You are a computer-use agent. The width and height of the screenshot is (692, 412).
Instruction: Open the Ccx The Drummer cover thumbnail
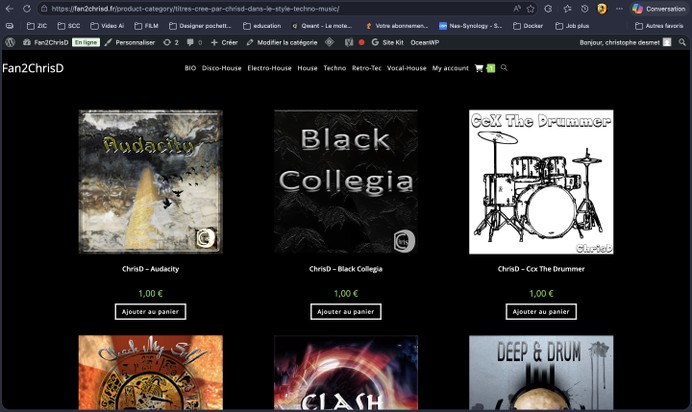point(541,182)
